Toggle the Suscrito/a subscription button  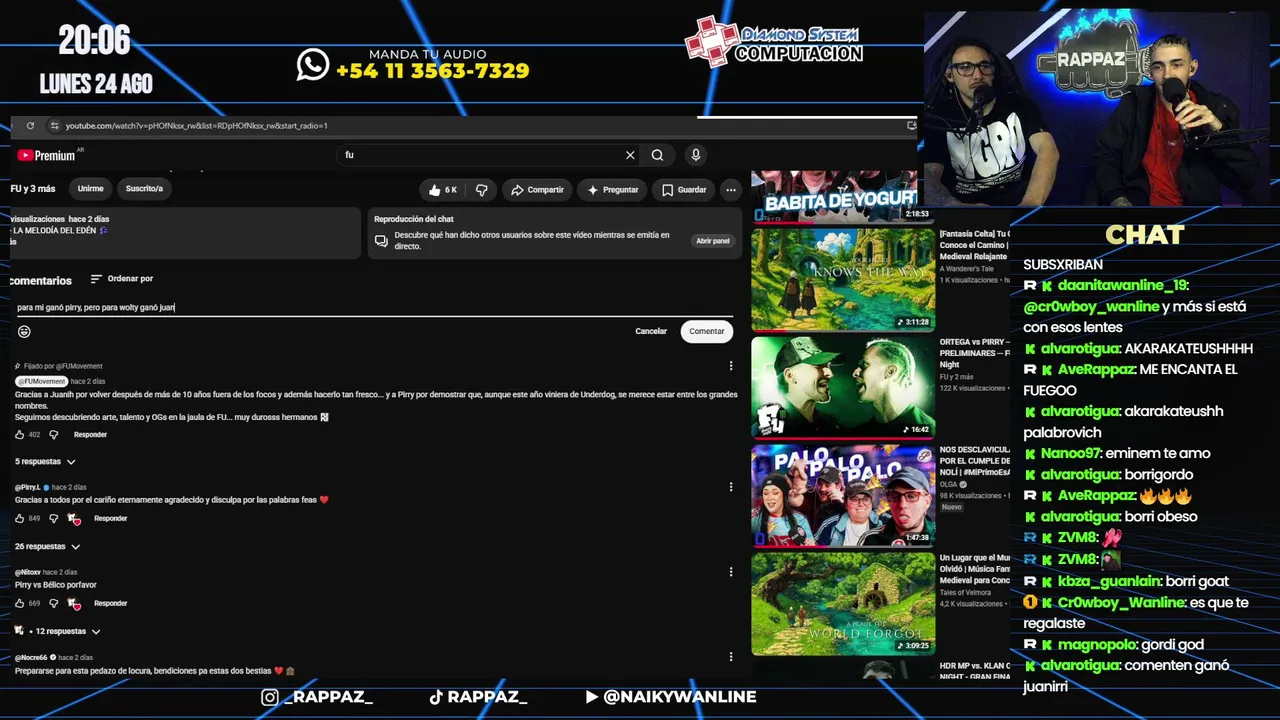144,188
